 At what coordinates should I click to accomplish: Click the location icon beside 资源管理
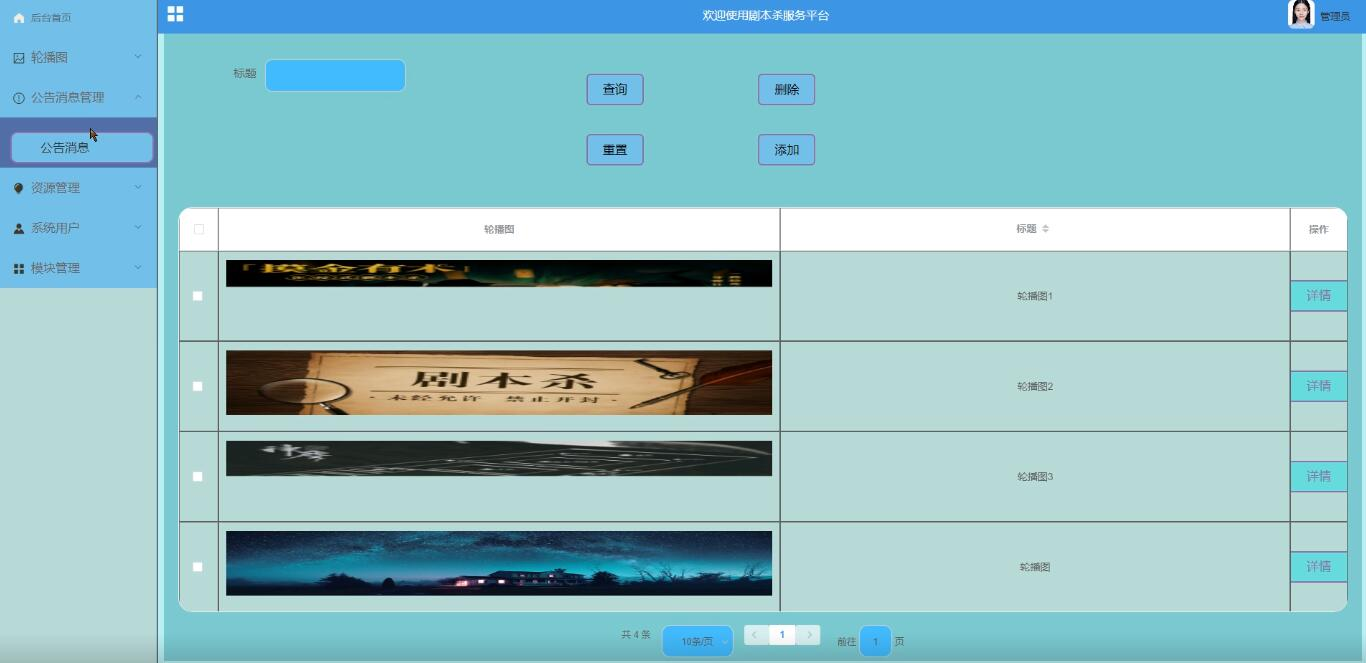[x=19, y=188]
